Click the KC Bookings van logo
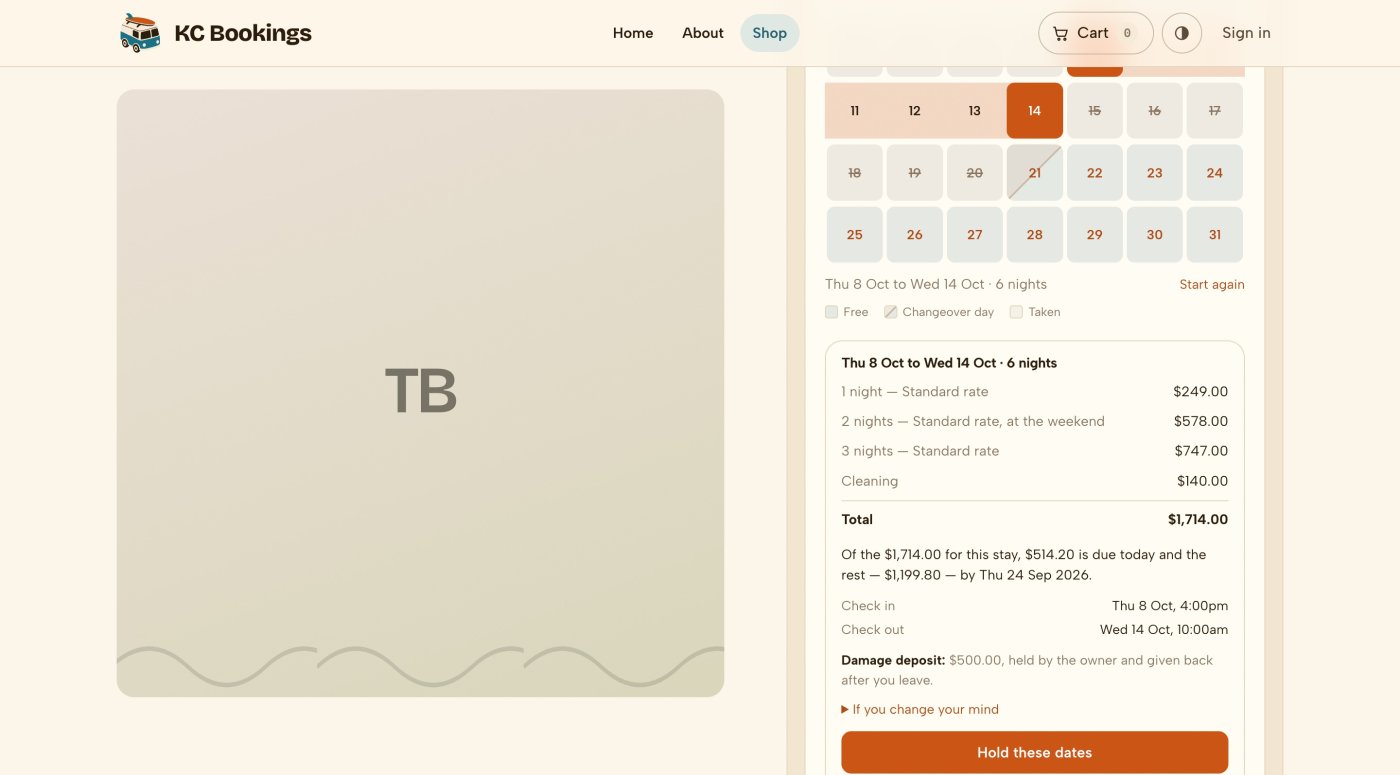This screenshot has width=1400, height=775. tap(140, 33)
